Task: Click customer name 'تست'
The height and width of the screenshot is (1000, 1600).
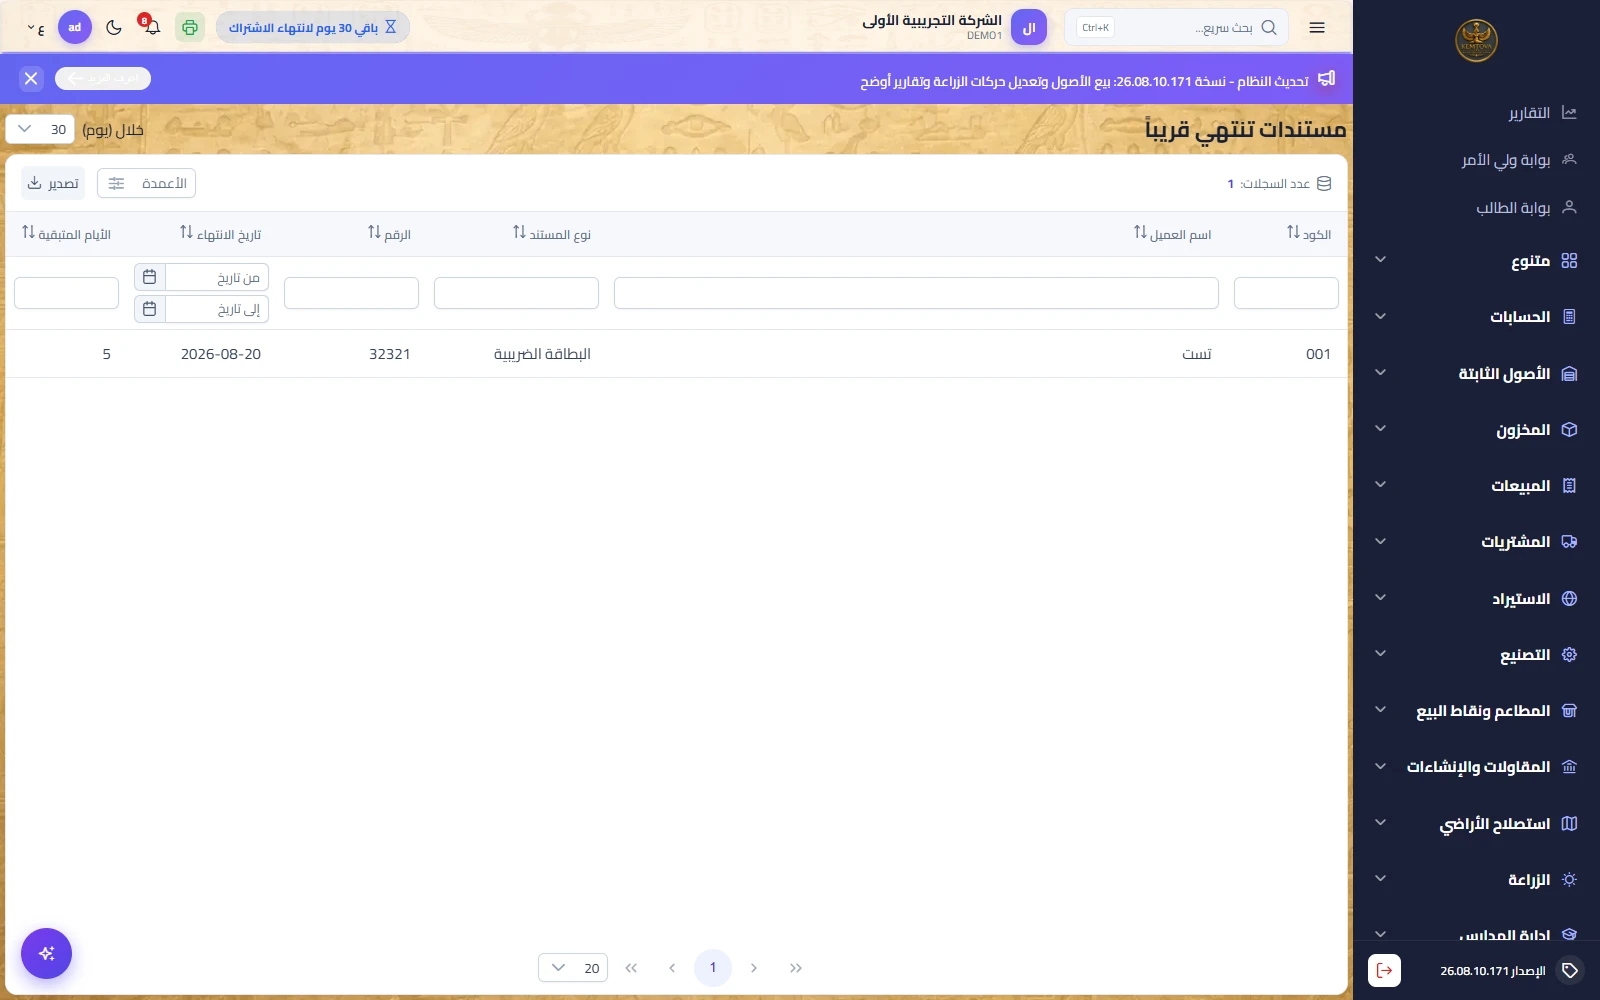Action: pos(1197,354)
